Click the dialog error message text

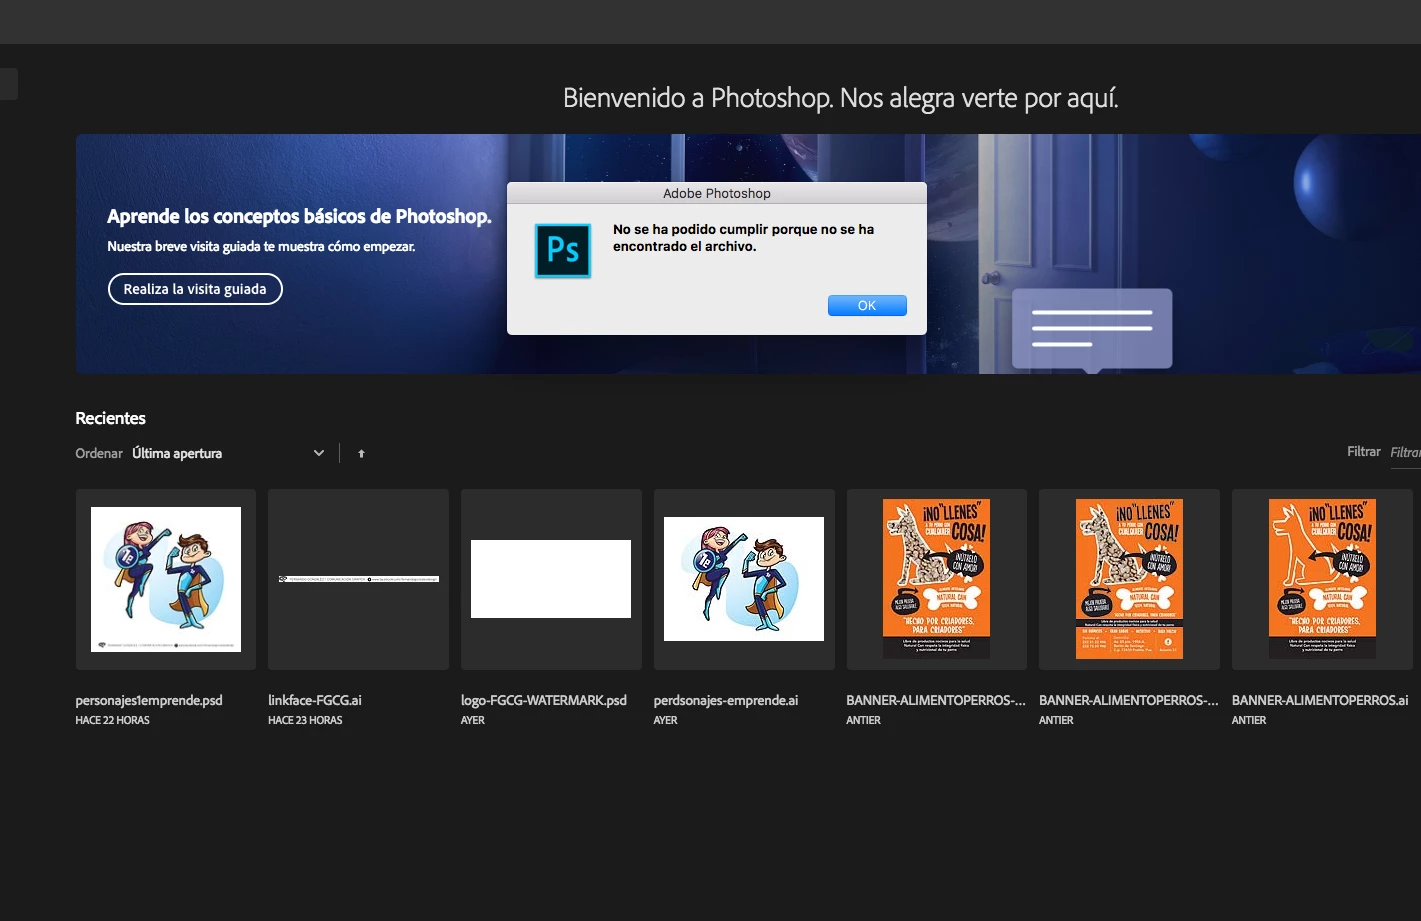pos(743,238)
